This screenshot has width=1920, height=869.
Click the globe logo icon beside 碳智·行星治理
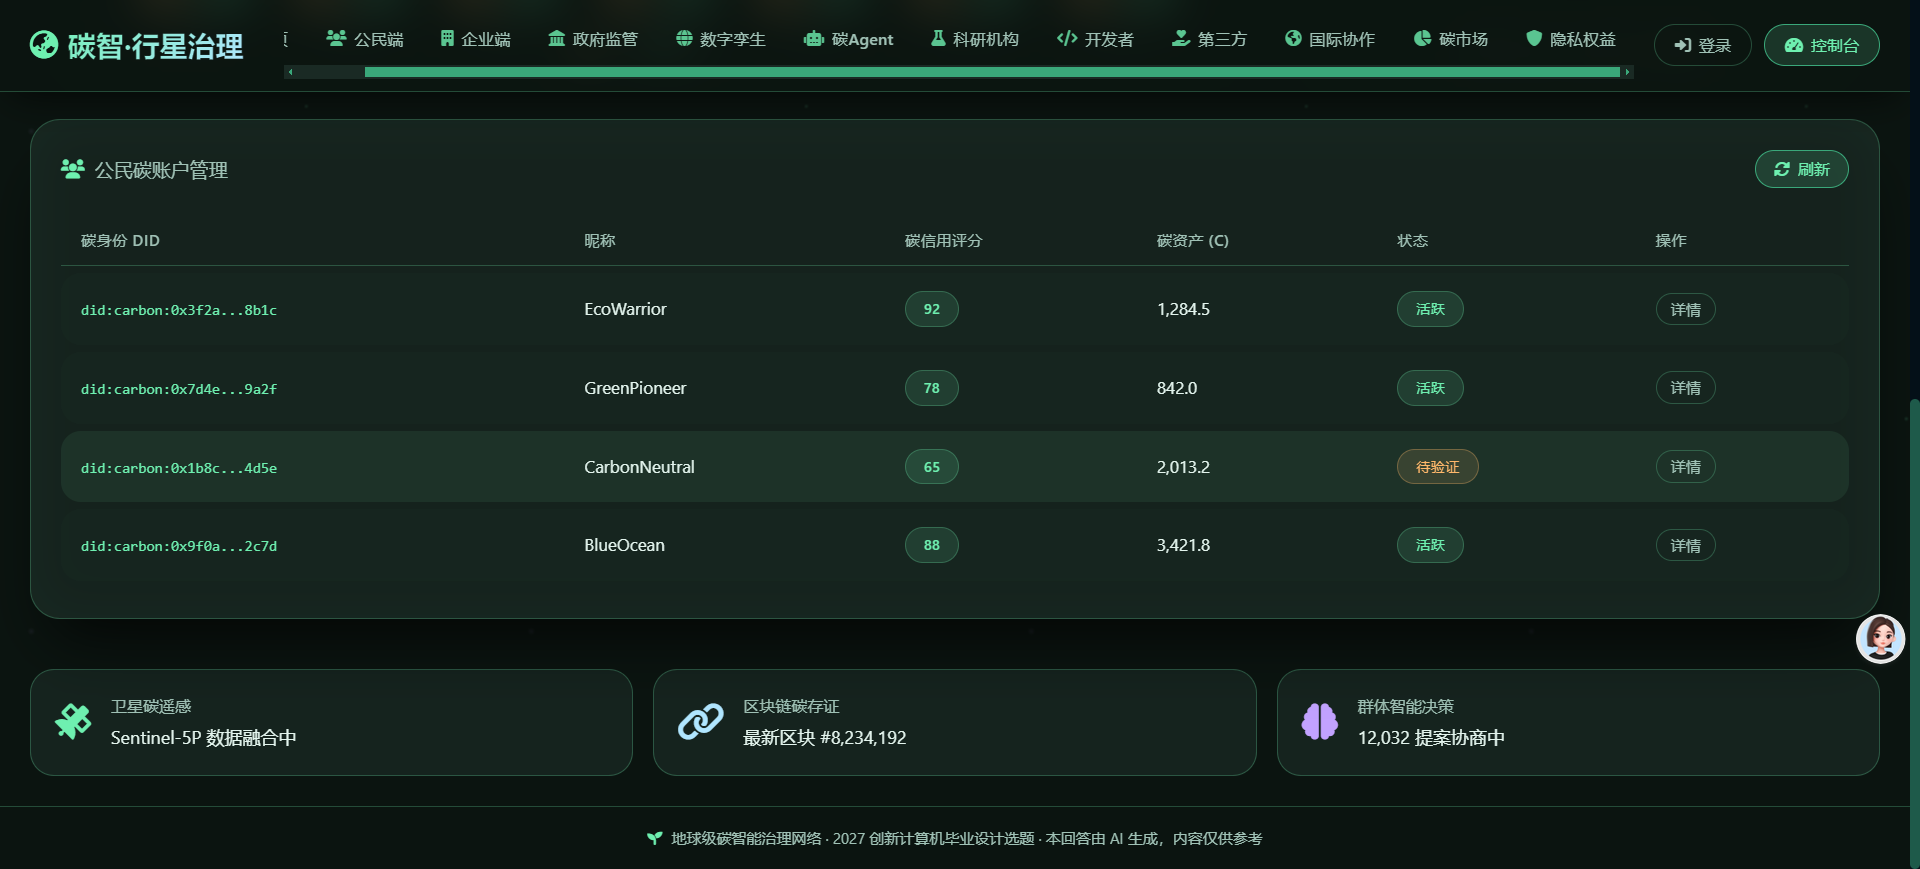click(44, 45)
